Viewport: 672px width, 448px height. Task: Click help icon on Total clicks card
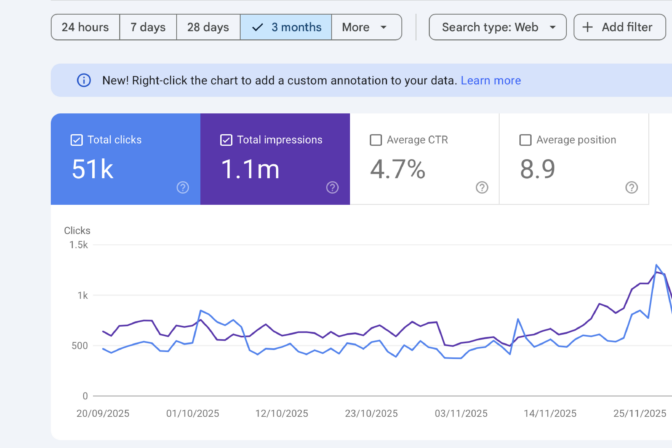click(x=183, y=187)
